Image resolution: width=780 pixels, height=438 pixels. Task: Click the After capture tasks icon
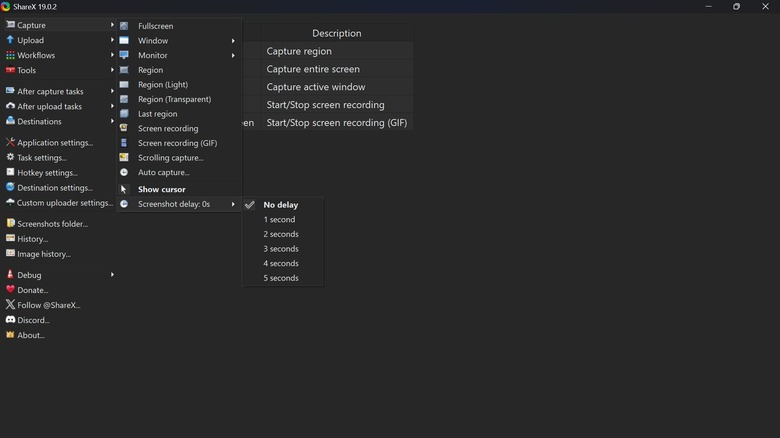point(10,91)
